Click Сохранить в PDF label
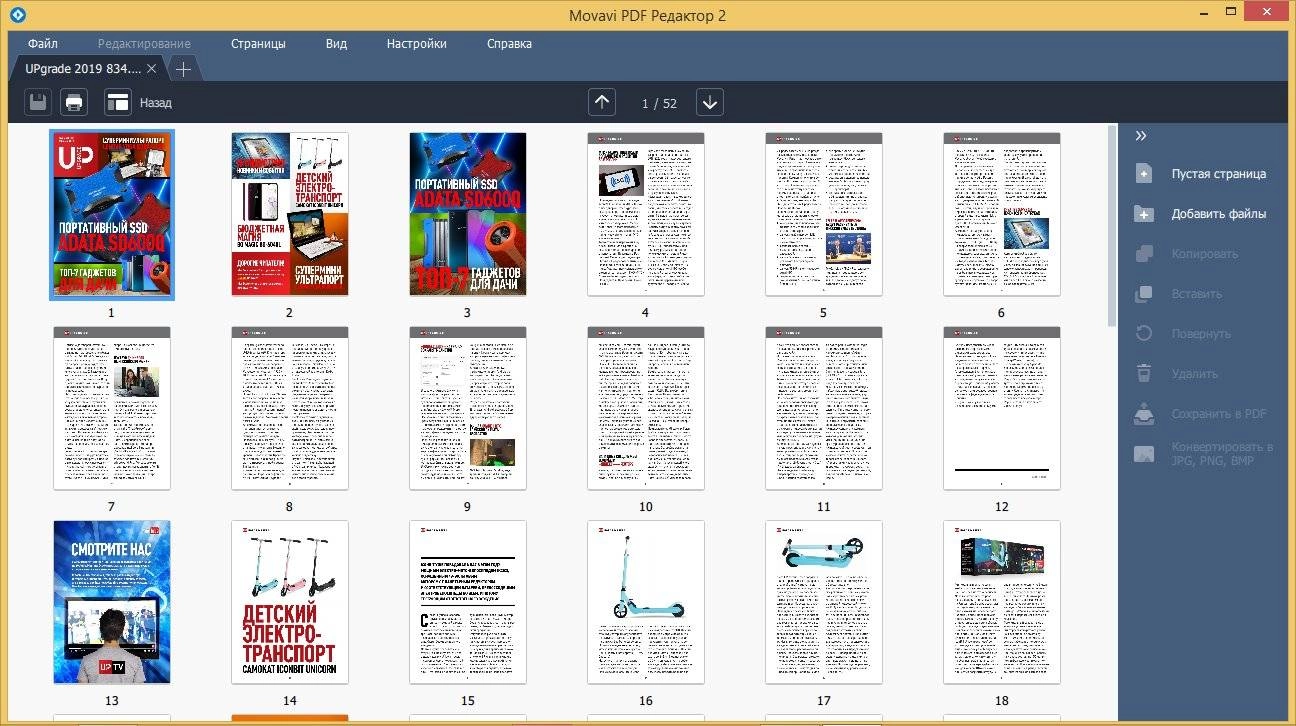1296x726 pixels. tap(1219, 413)
